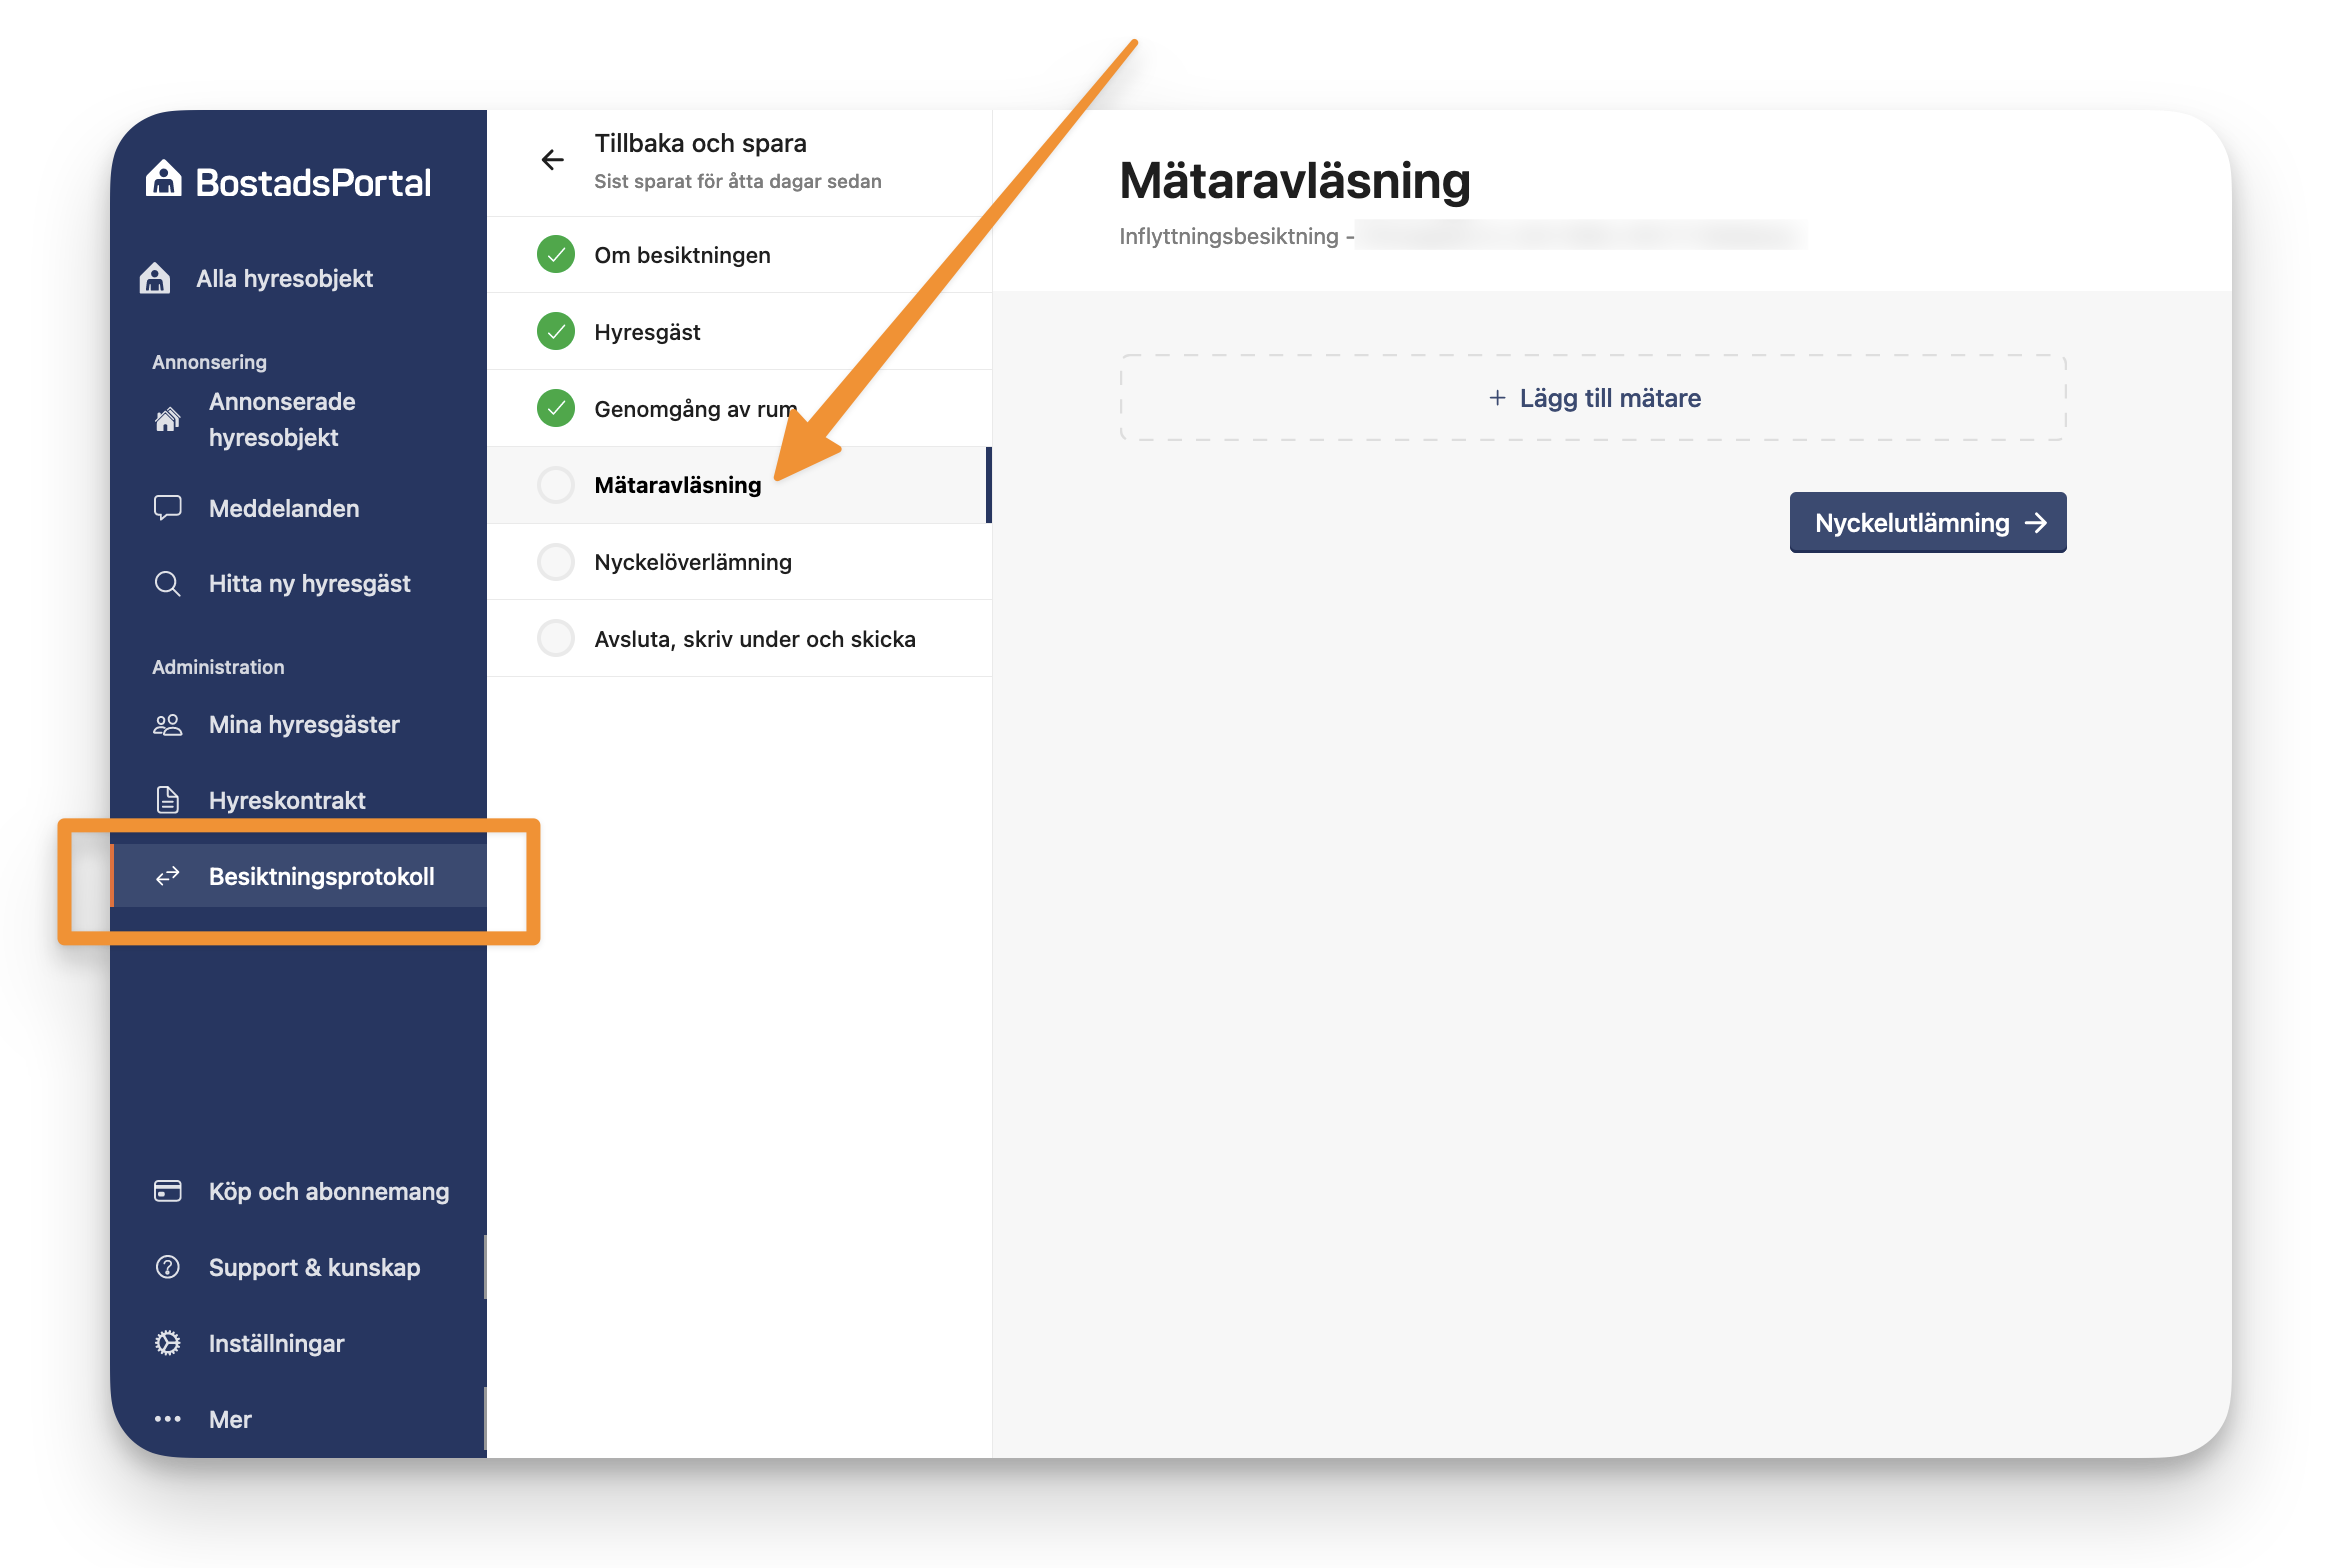The width and height of the screenshot is (2342, 1568).
Task: Click the empty circle by Avsluta, skriv under och skicka
Action: click(x=556, y=638)
